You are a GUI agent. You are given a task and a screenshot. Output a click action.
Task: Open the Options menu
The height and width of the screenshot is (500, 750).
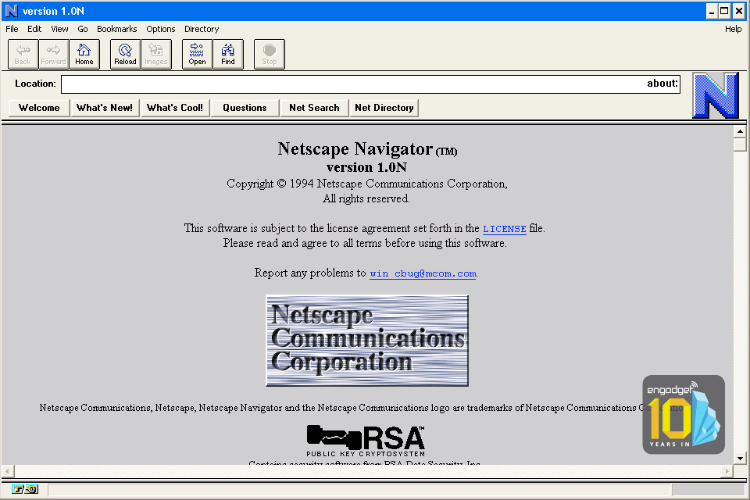(161, 29)
